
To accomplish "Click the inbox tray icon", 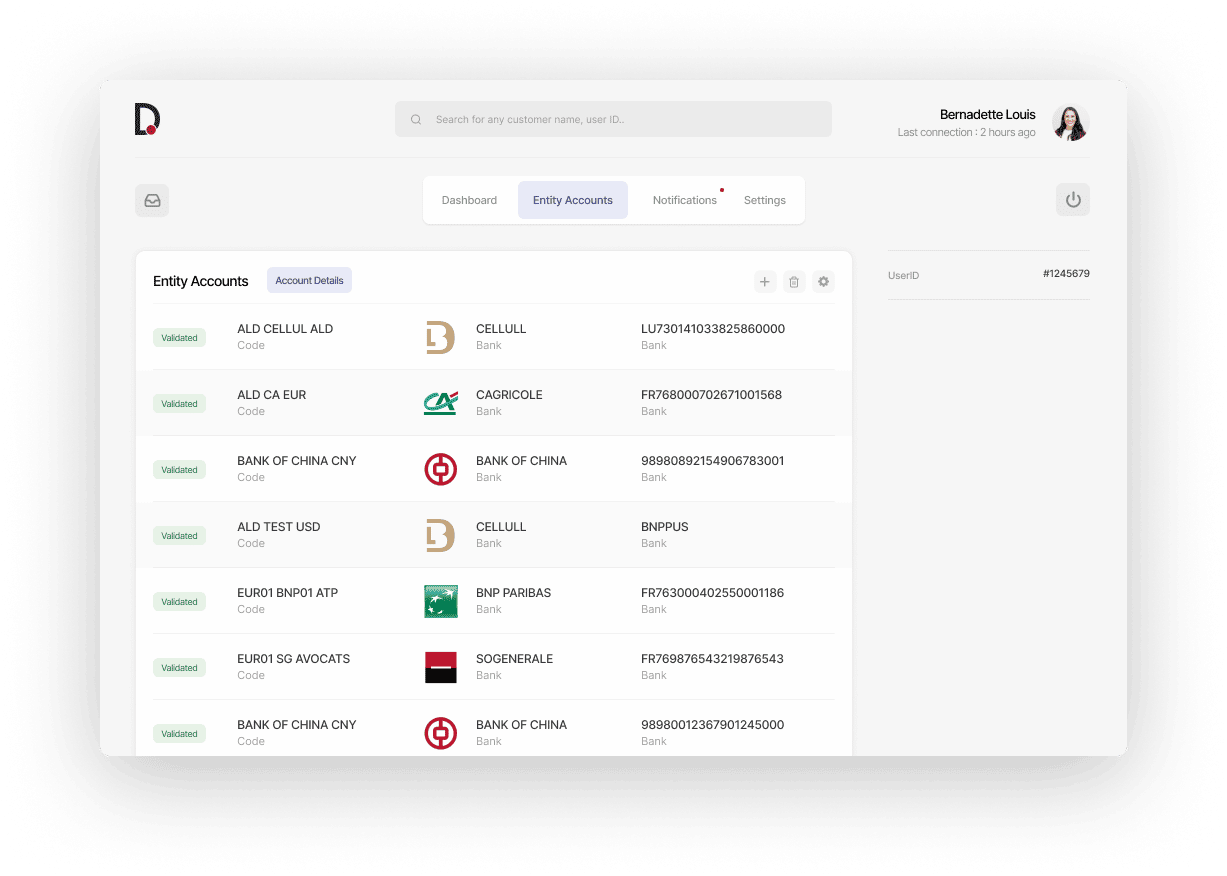I will (x=152, y=200).
